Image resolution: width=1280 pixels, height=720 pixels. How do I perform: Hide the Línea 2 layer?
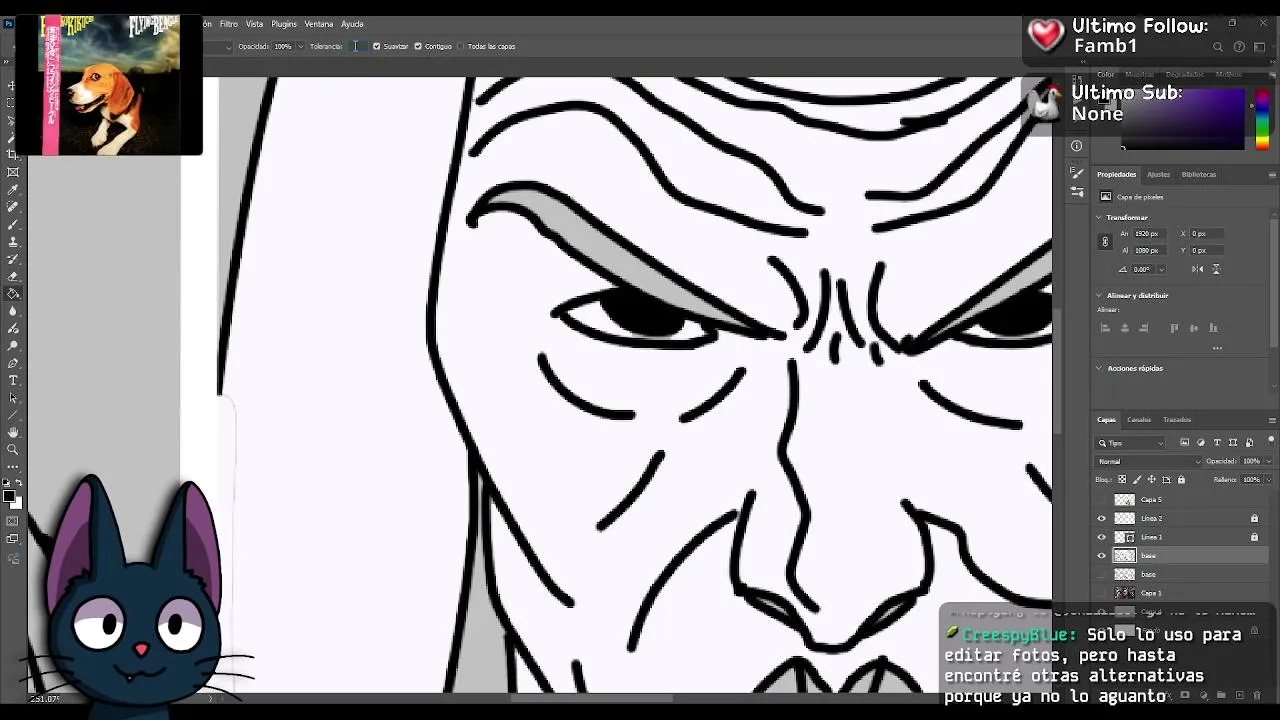click(1102, 518)
